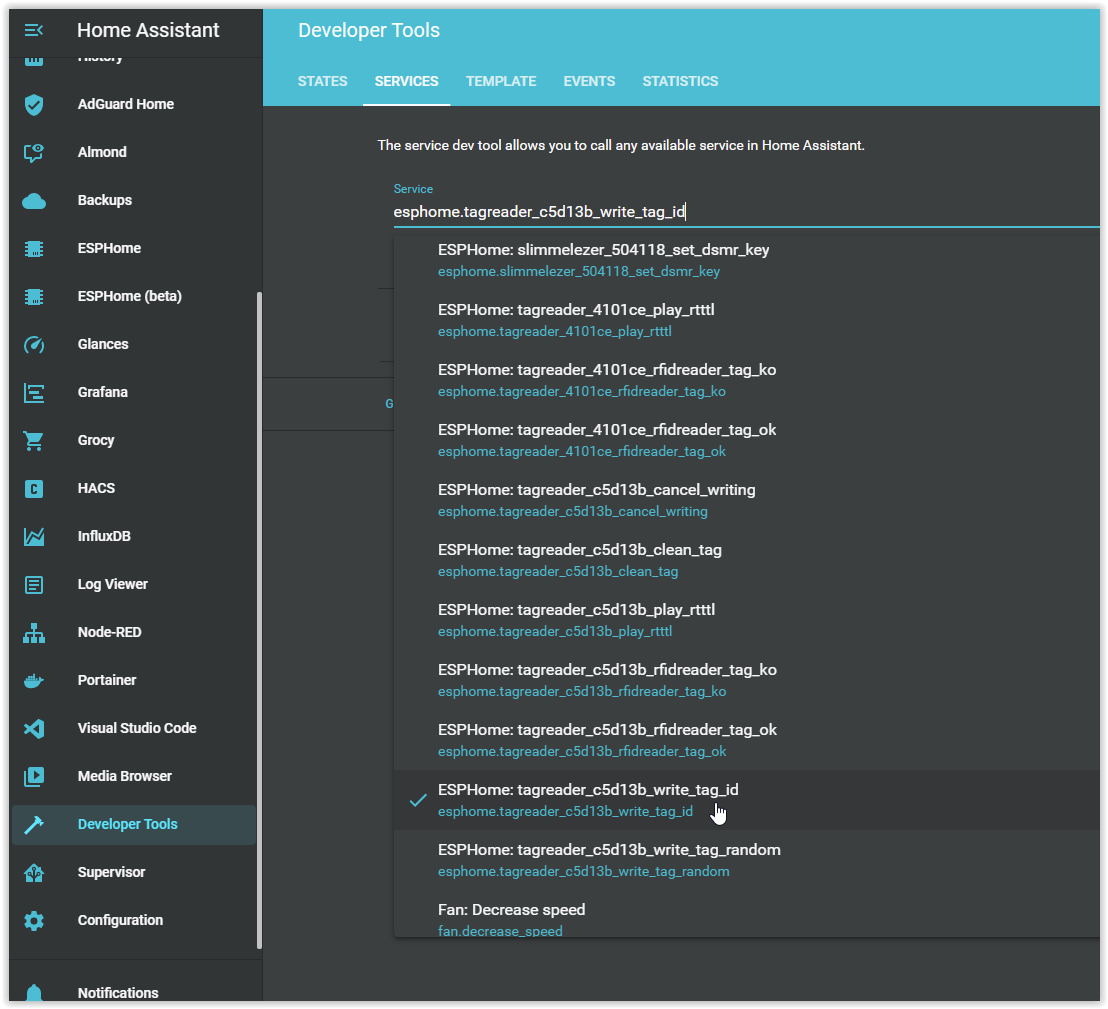Screen dimensions: 1108x1009
Task: Go to Grocy in sidebar
Action: click(x=134, y=441)
